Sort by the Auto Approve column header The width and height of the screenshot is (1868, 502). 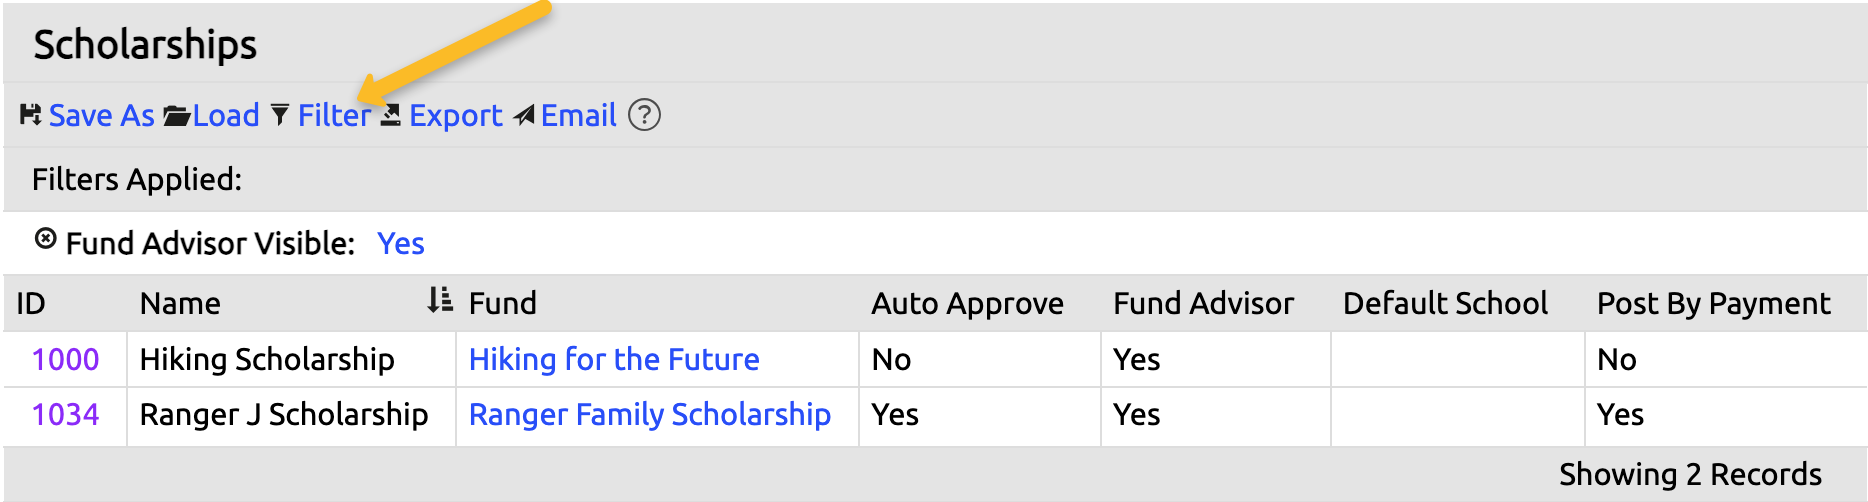pyautogui.click(x=966, y=303)
